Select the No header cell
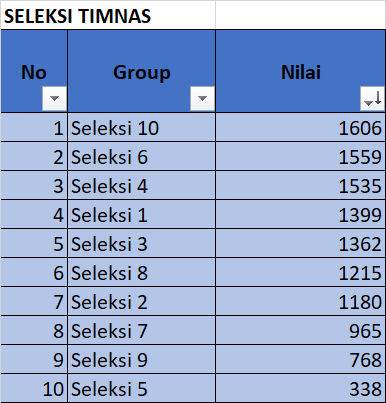The height and width of the screenshot is (403, 386). tap(34, 71)
